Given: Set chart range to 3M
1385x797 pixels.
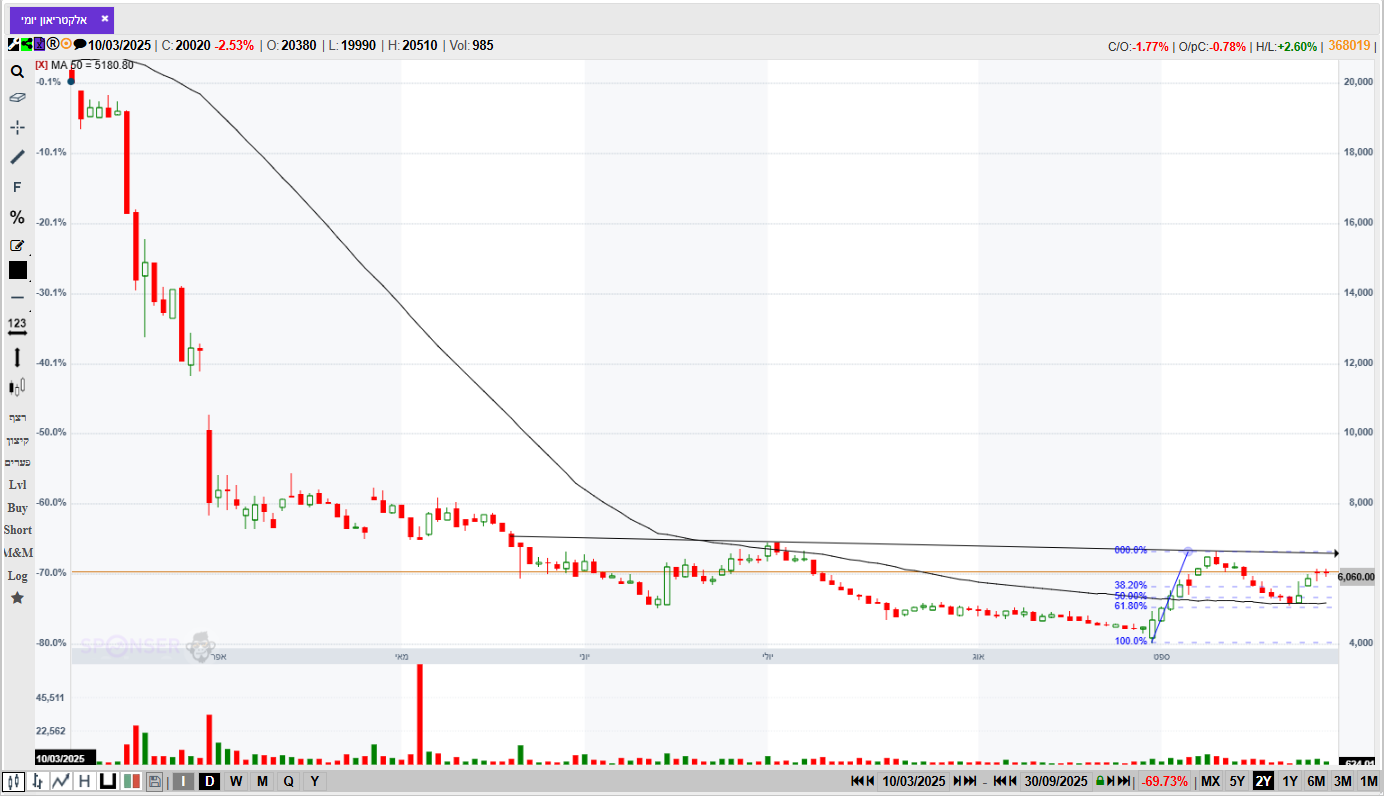Looking at the screenshot, I should (1343, 781).
